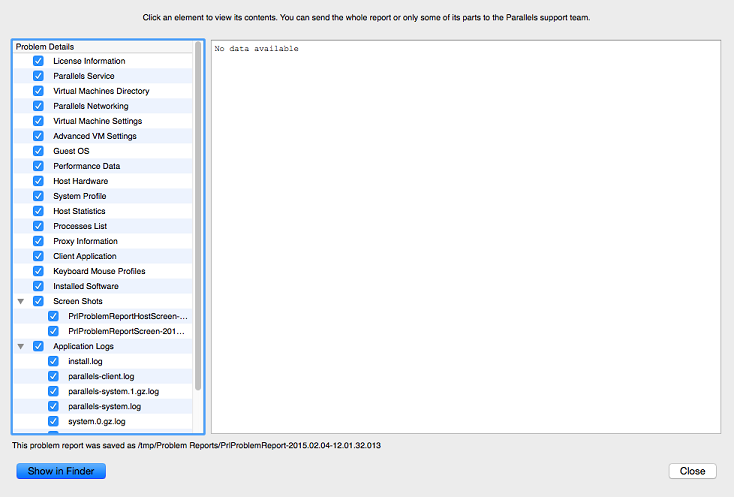
Task: View Virtual Machines Directory contents
Action: coord(101,91)
